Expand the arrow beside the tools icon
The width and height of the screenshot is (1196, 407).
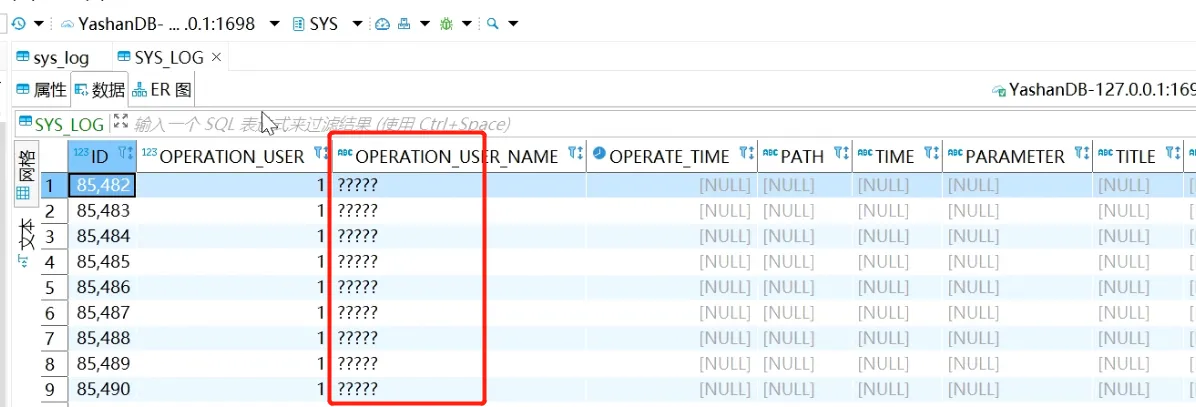point(424,24)
